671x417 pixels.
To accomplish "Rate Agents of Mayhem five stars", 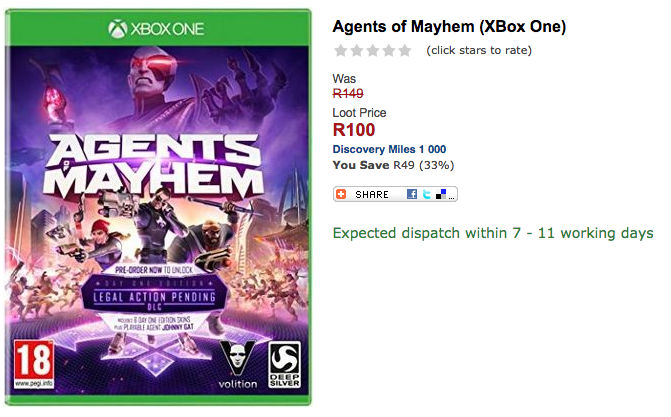I will (x=405, y=50).
